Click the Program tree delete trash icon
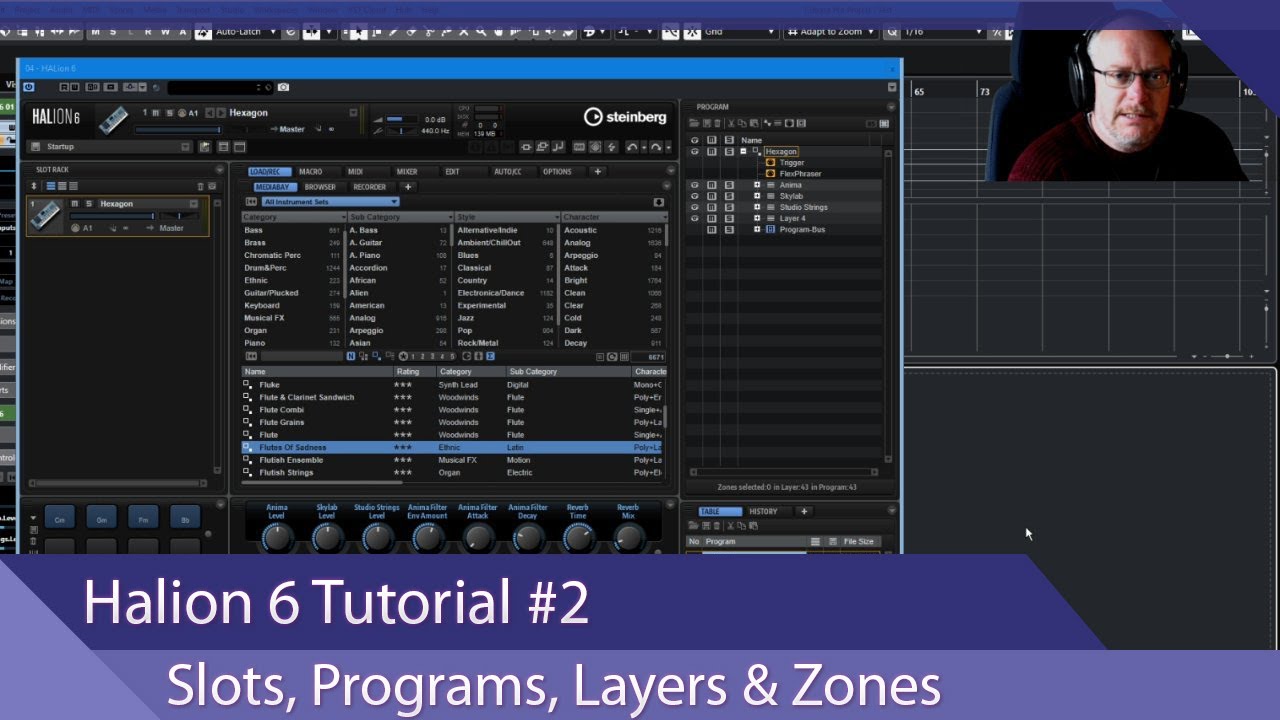 (717, 123)
